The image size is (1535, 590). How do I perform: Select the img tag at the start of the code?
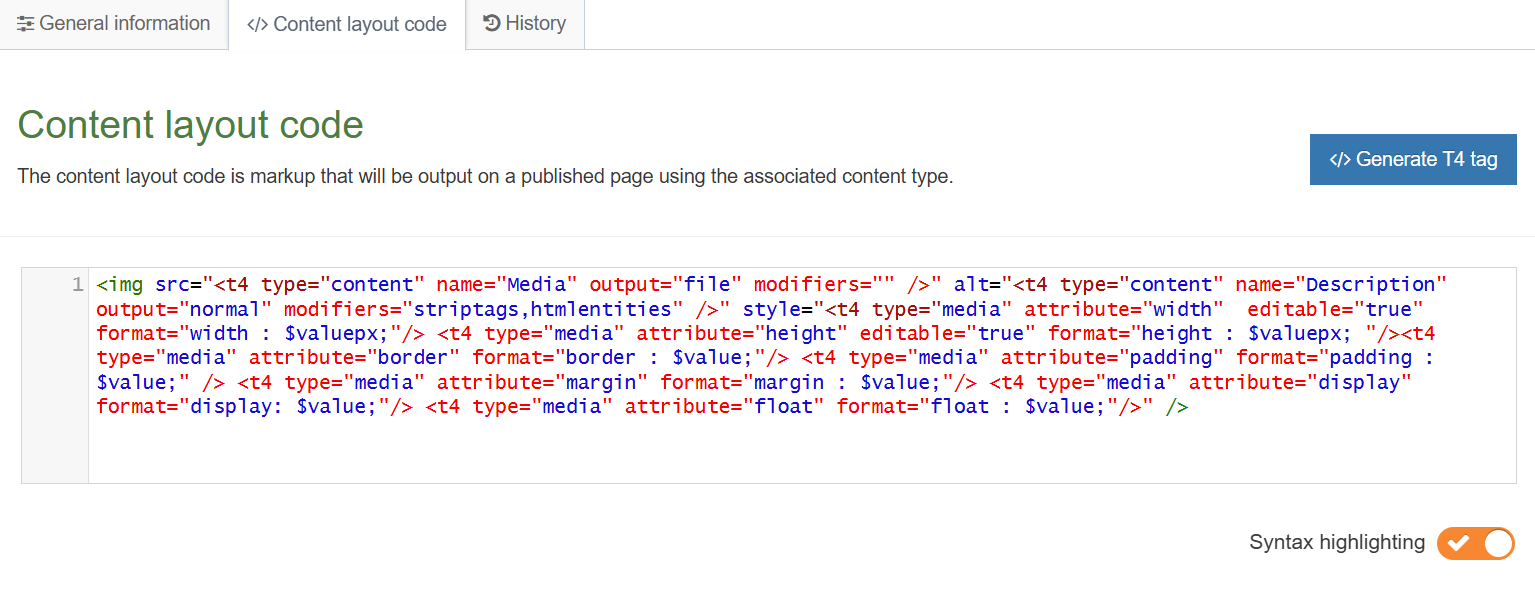point(118,284)
